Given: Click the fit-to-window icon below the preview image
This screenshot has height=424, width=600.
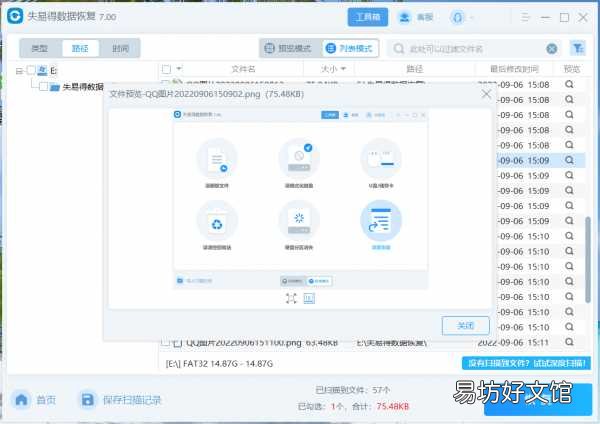Looking at the screenshot, I should click(291, 298).
